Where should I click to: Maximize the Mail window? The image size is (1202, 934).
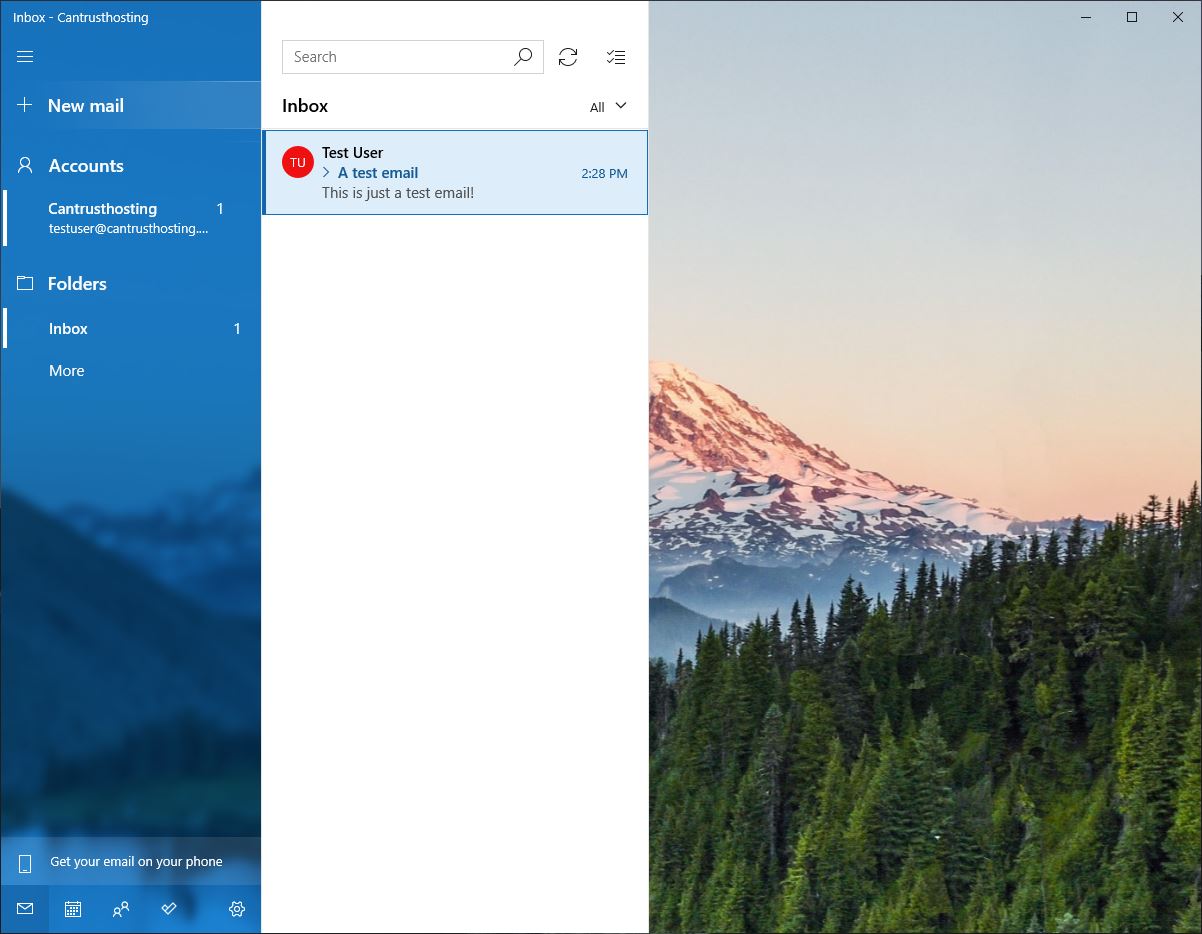pos(1132,17)
